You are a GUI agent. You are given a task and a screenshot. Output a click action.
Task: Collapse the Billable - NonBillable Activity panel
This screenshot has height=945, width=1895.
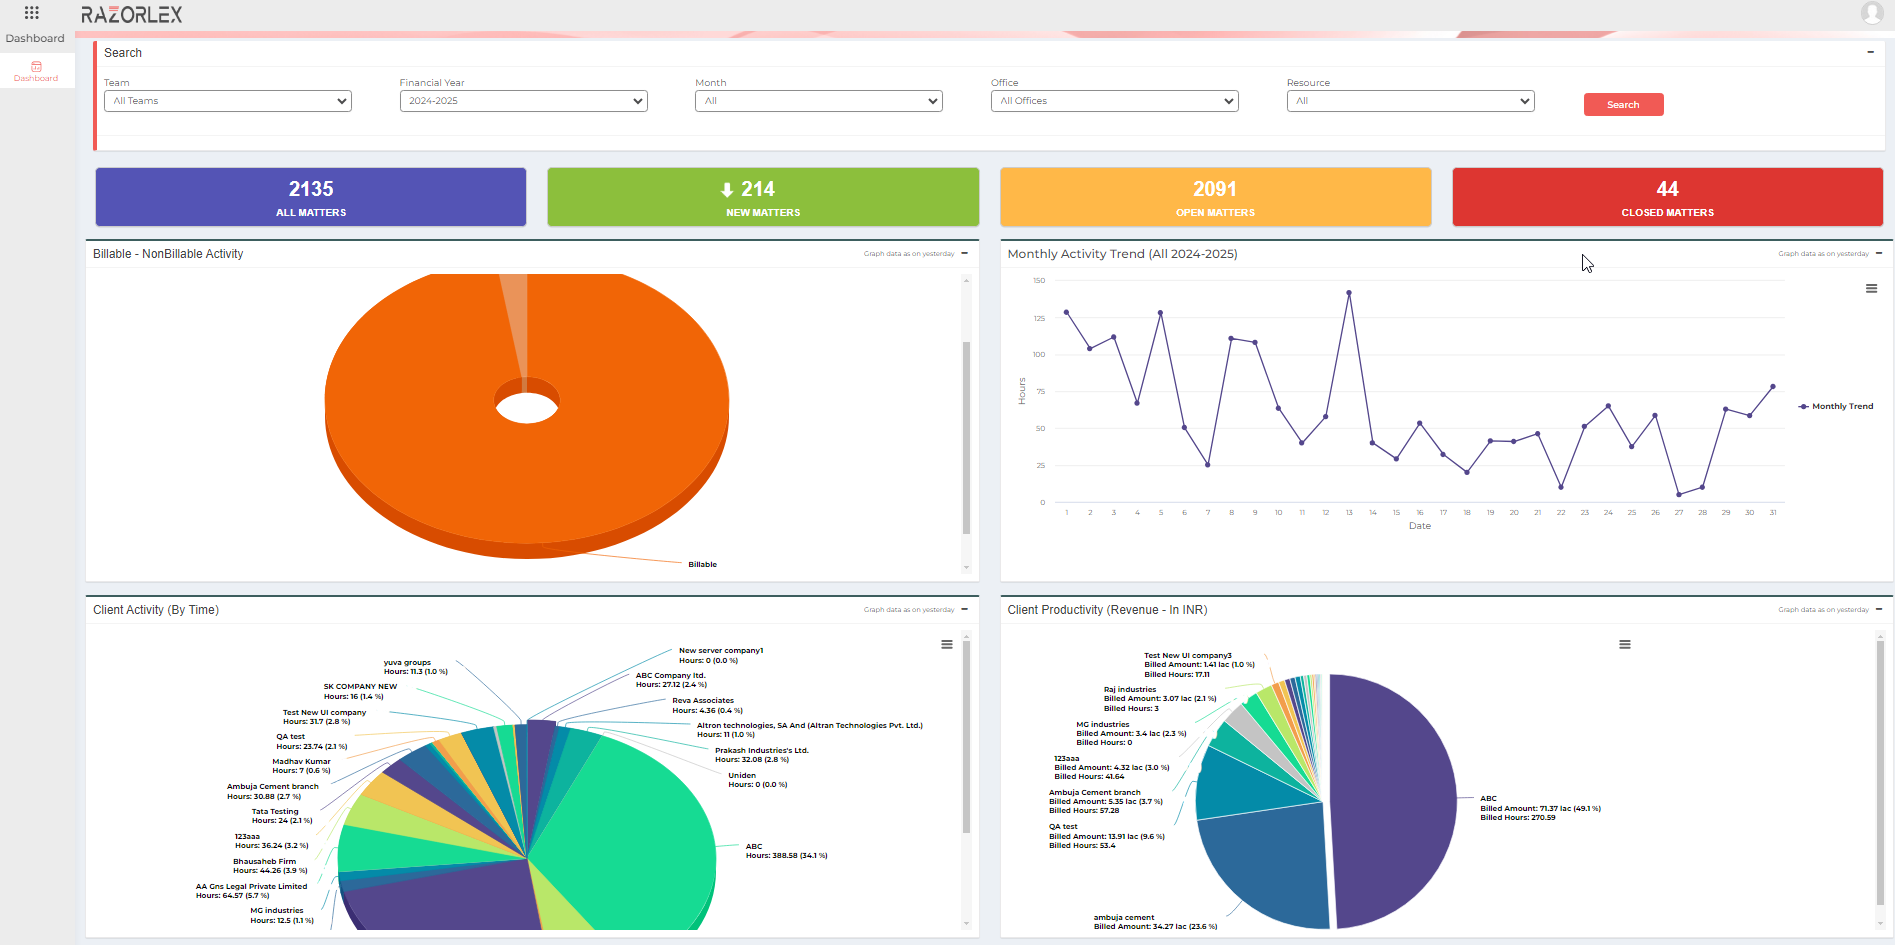963,253
